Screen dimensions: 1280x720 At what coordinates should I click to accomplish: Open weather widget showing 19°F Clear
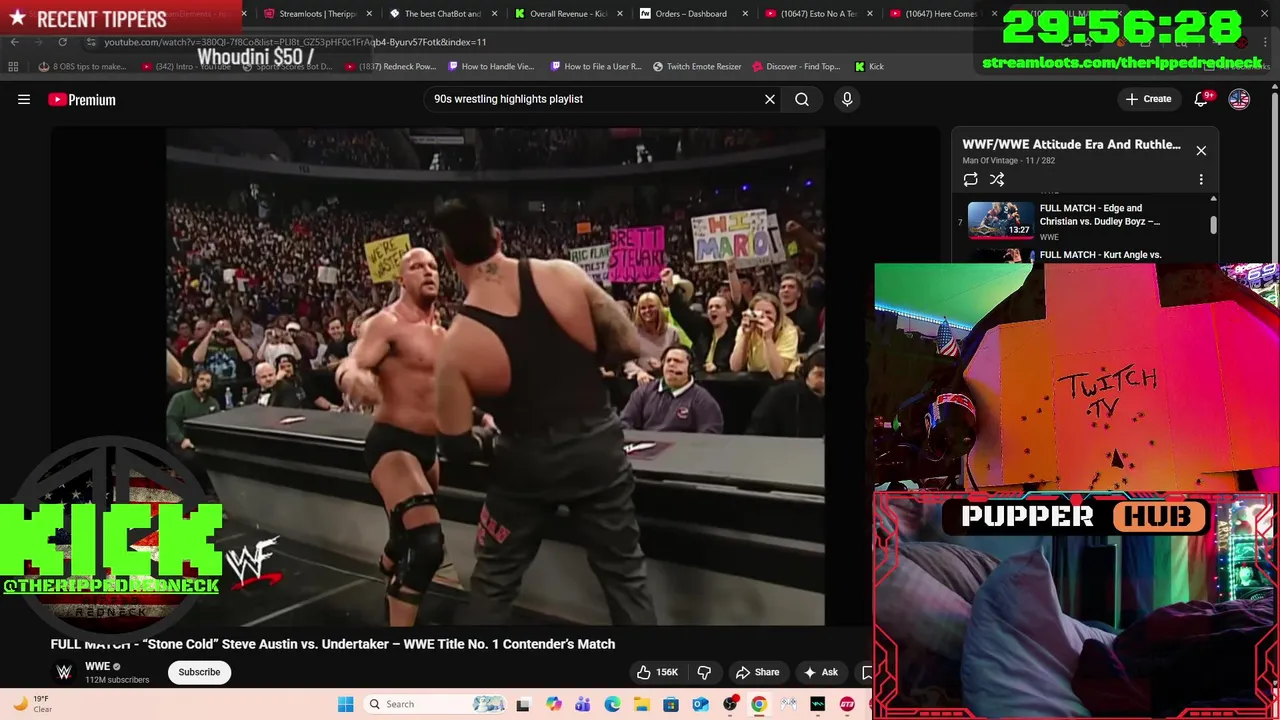pos(32,704)
